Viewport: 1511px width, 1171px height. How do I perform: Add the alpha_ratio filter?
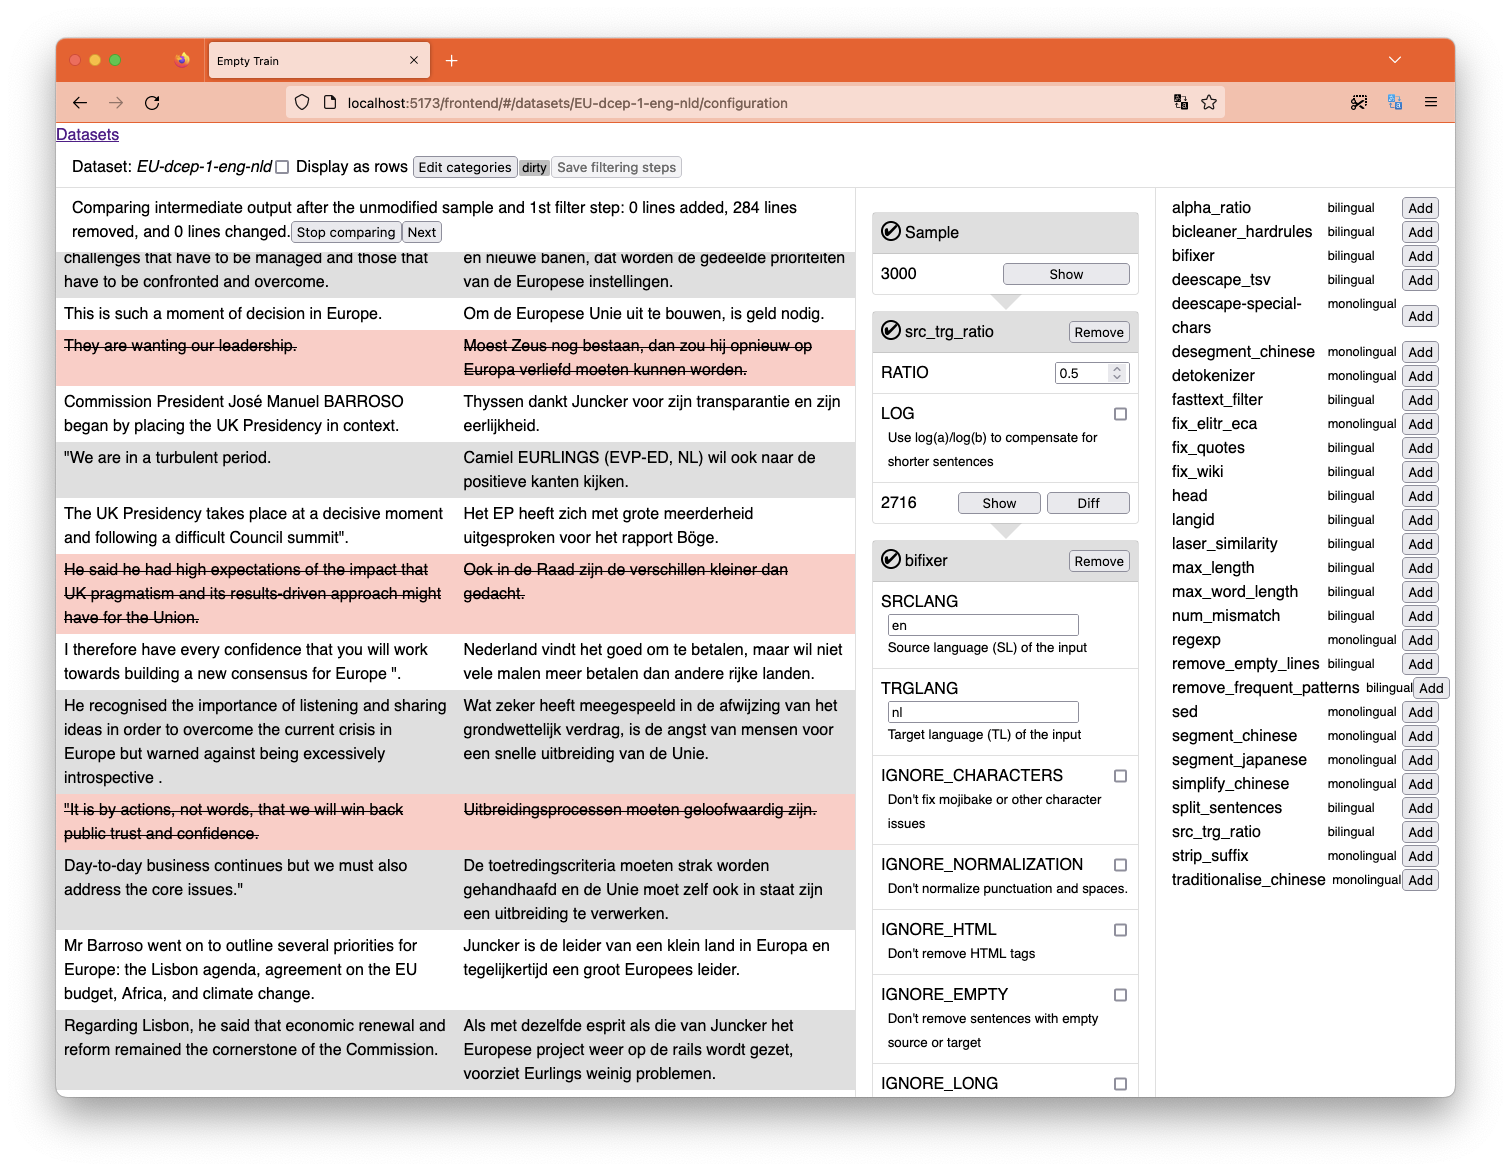click(1420, 208)
